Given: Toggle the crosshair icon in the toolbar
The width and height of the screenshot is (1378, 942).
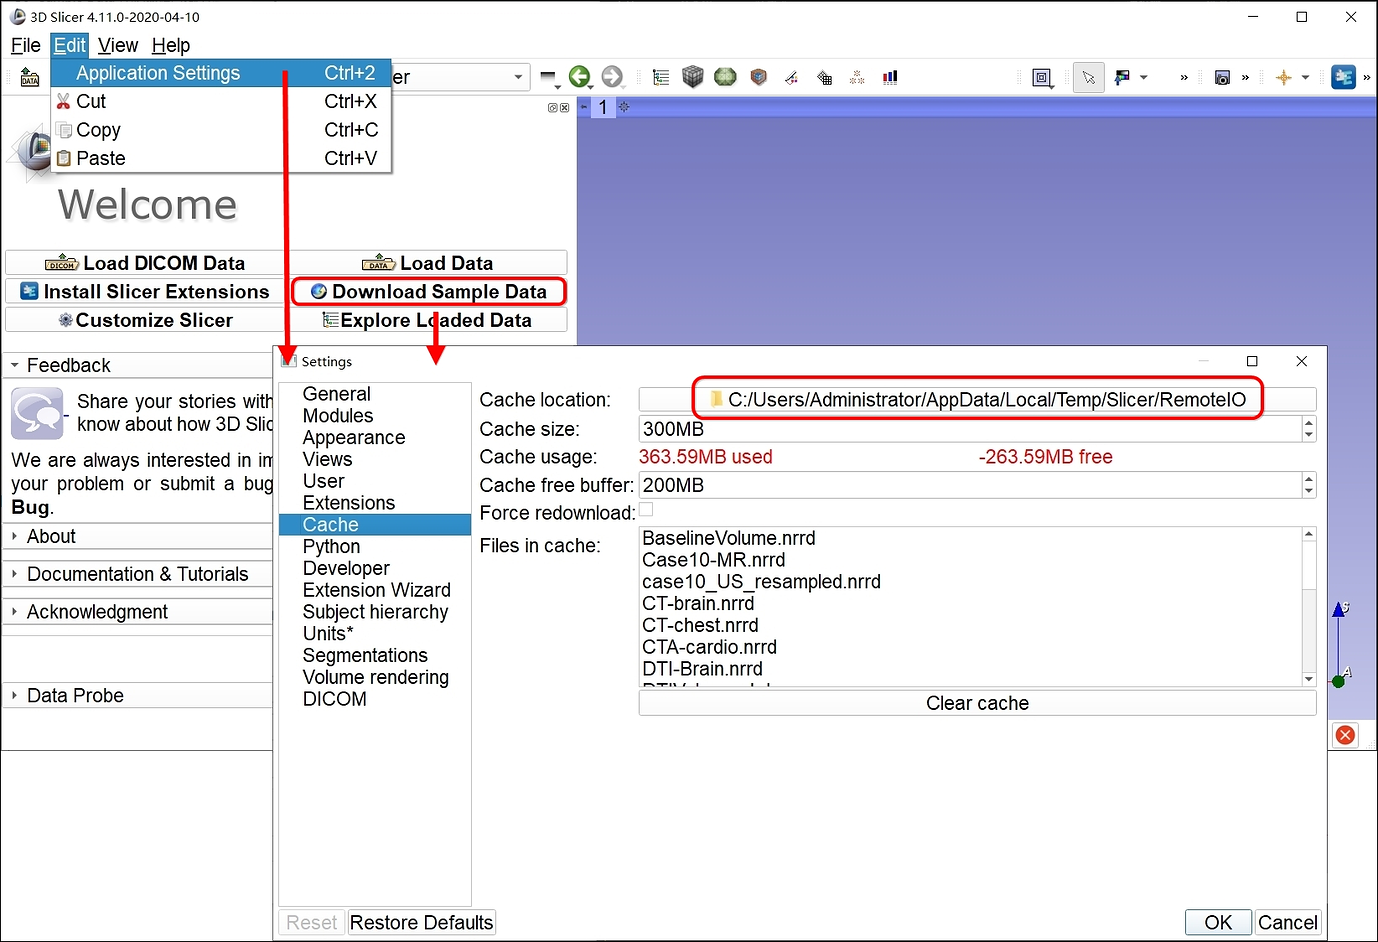Looking at the screenshot, I should pos(1284,77).
